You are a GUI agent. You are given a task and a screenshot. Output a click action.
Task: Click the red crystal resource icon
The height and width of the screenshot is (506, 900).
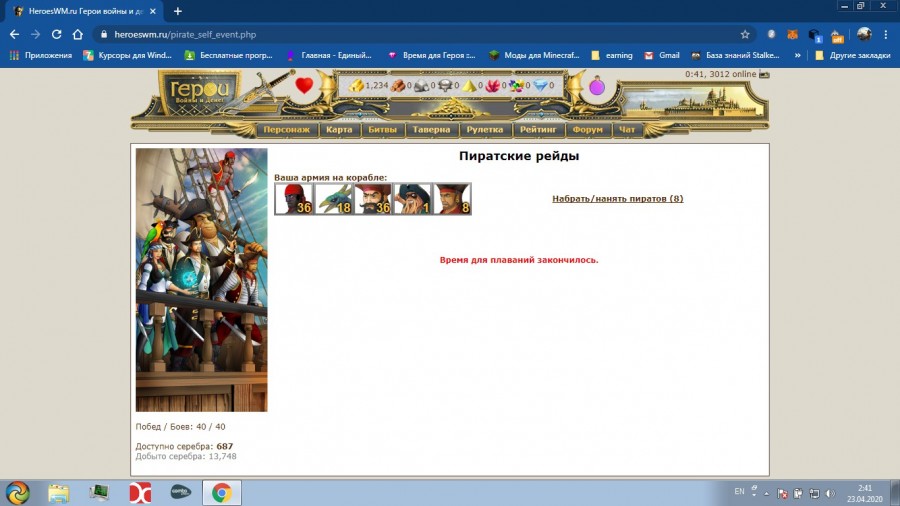pyautogui.click(x=492, y=85)
